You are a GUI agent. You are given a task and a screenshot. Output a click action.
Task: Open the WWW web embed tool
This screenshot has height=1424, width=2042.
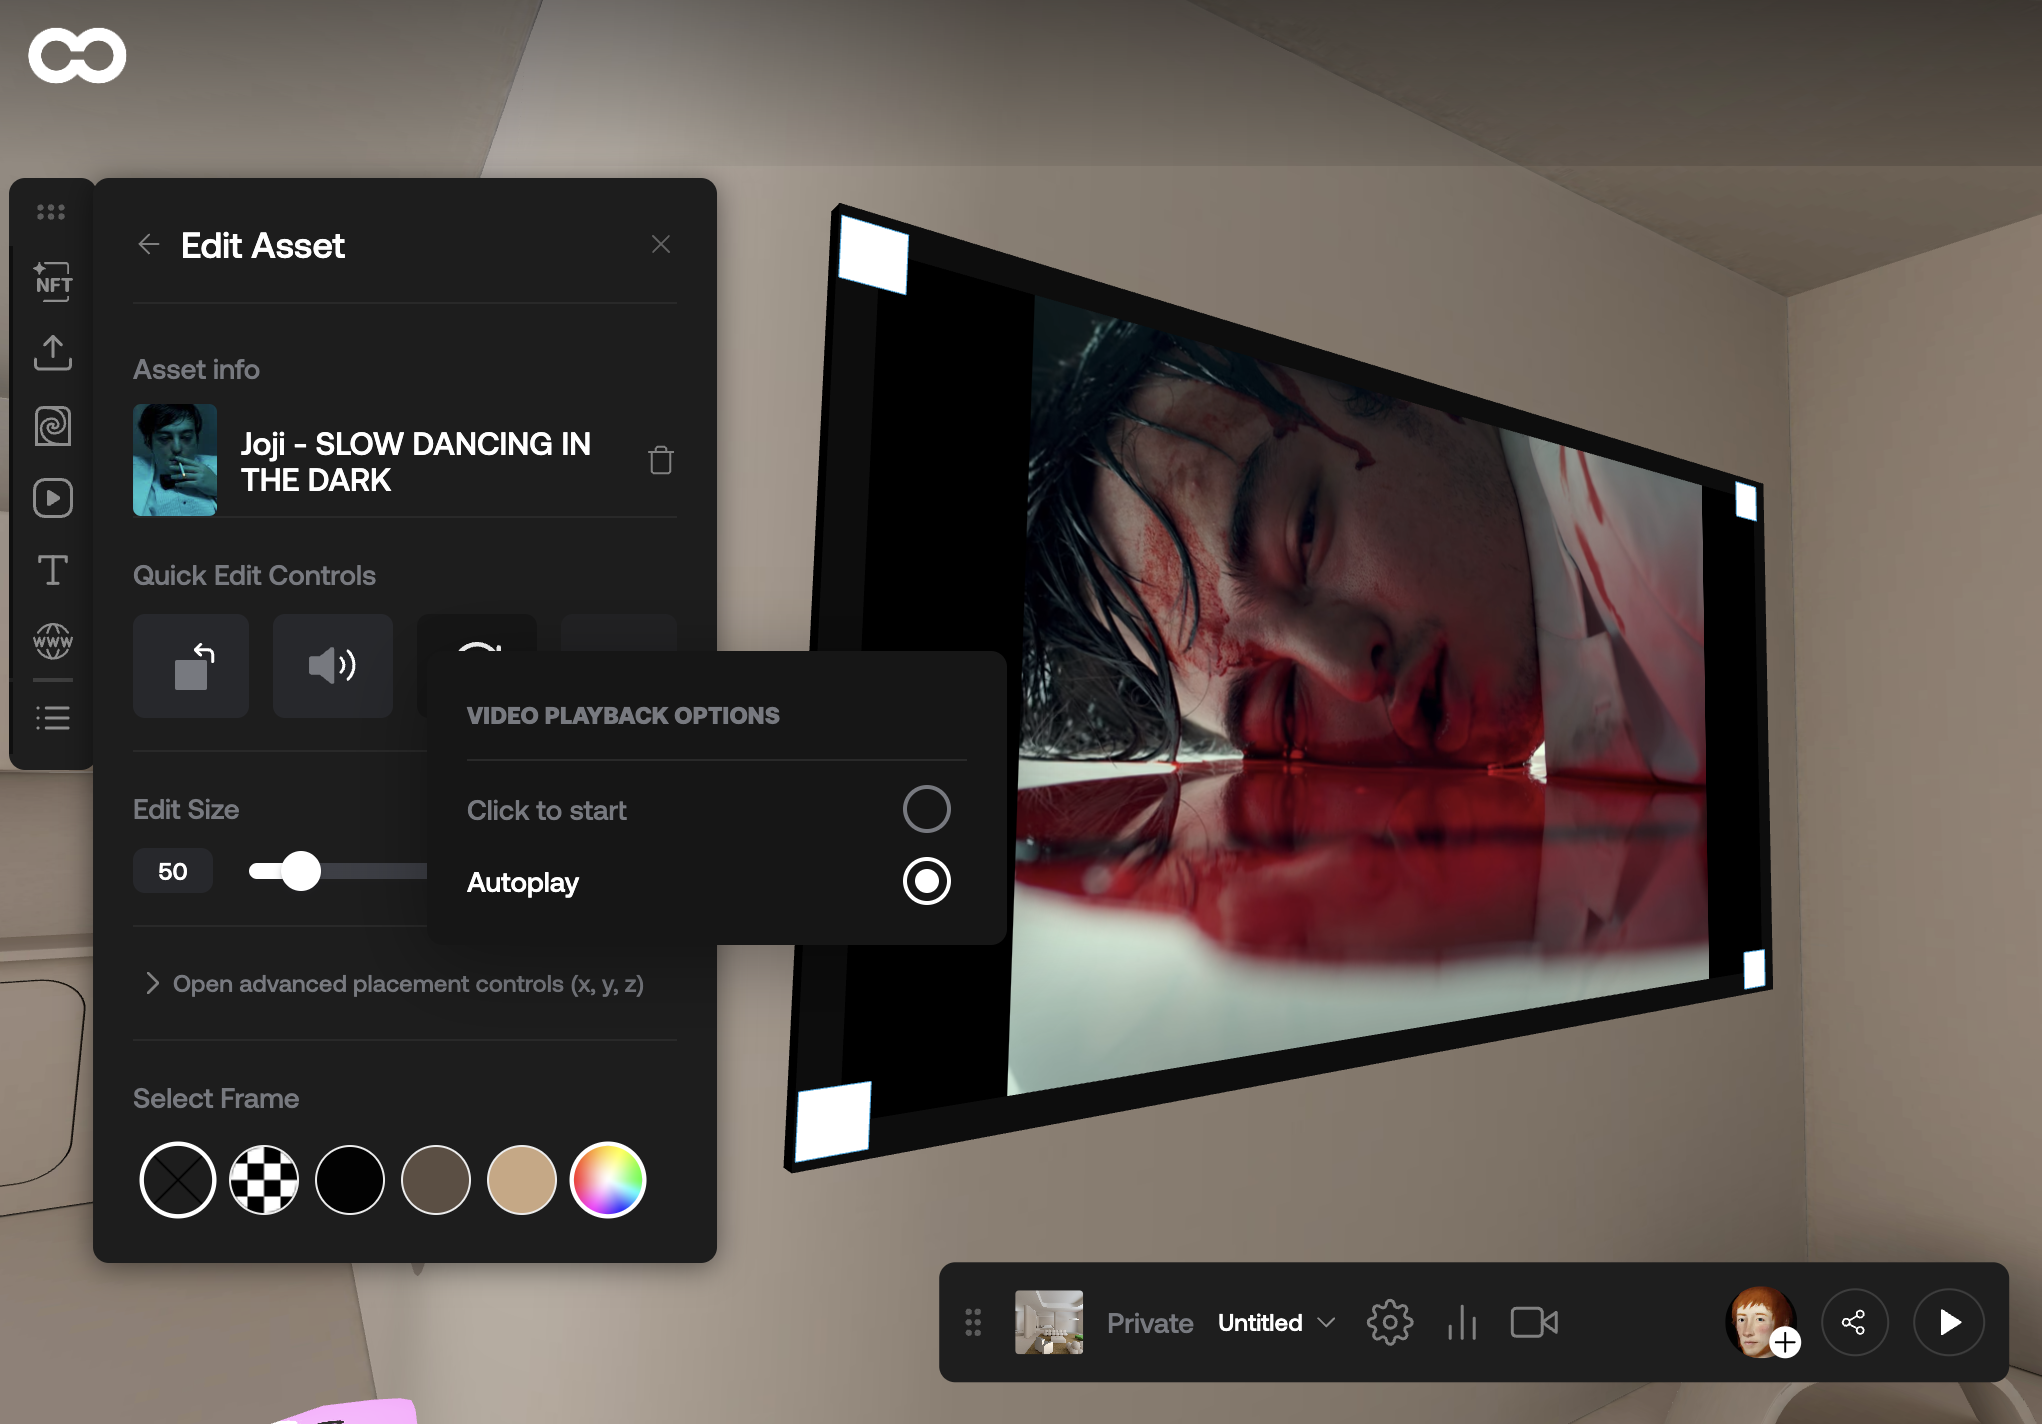53,642
